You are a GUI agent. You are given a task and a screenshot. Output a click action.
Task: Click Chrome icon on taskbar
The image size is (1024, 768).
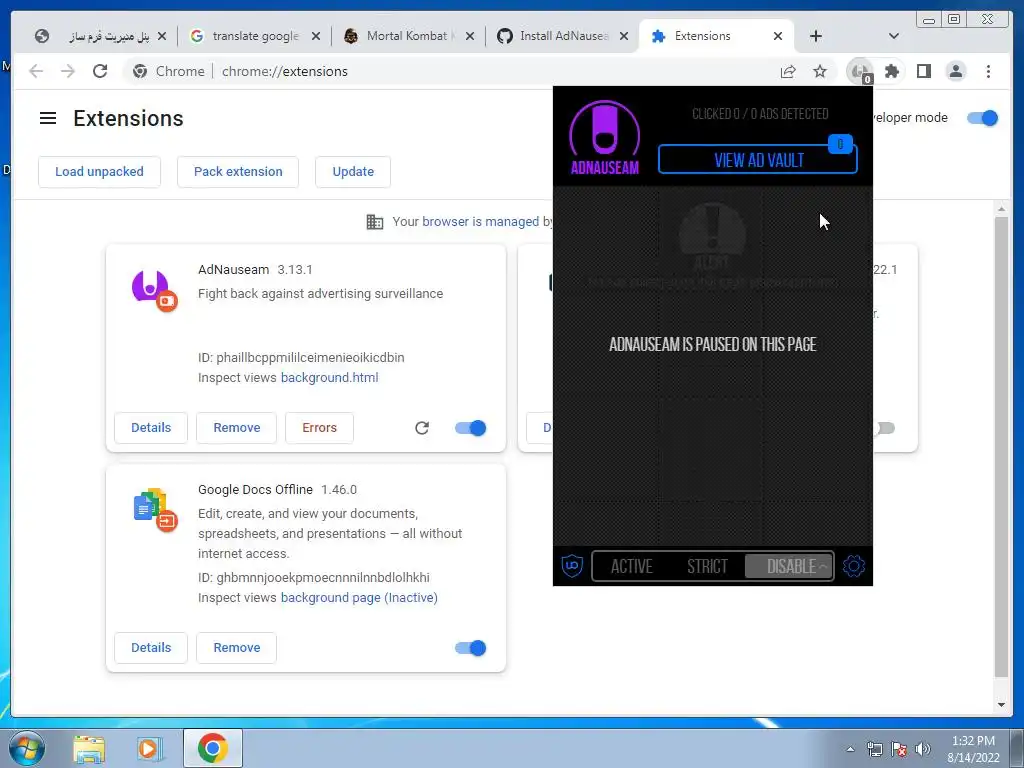(212, 748)
